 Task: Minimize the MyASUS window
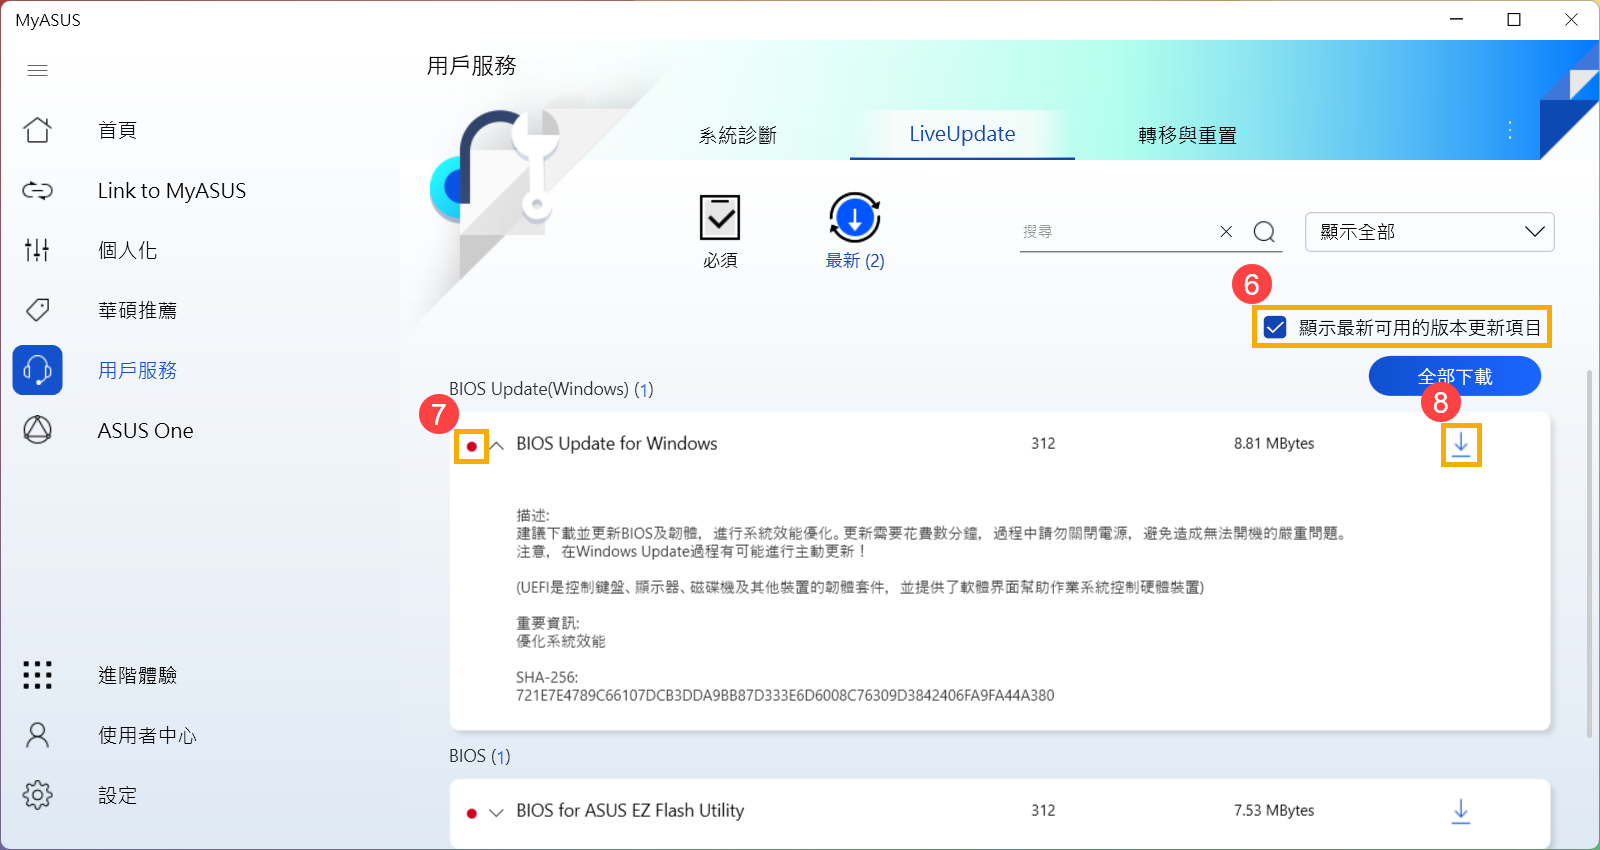tap(1457, 19)
